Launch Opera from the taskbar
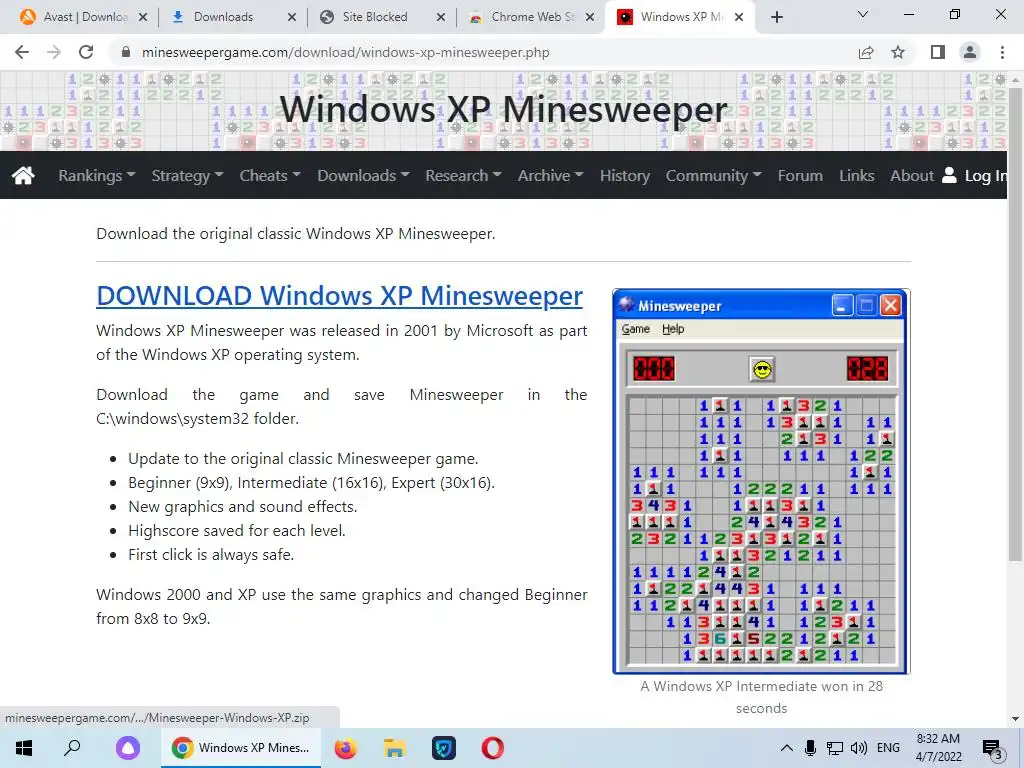Viewport: 1024px width, 768px height. pos(492,748)
